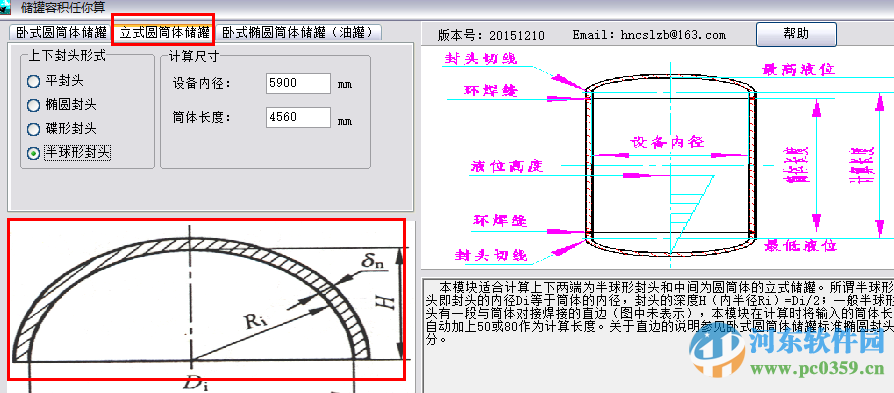This screenshot has width=894, height=393.
Task: Click the 设备内径 input field with 5900
Action: 298,83
